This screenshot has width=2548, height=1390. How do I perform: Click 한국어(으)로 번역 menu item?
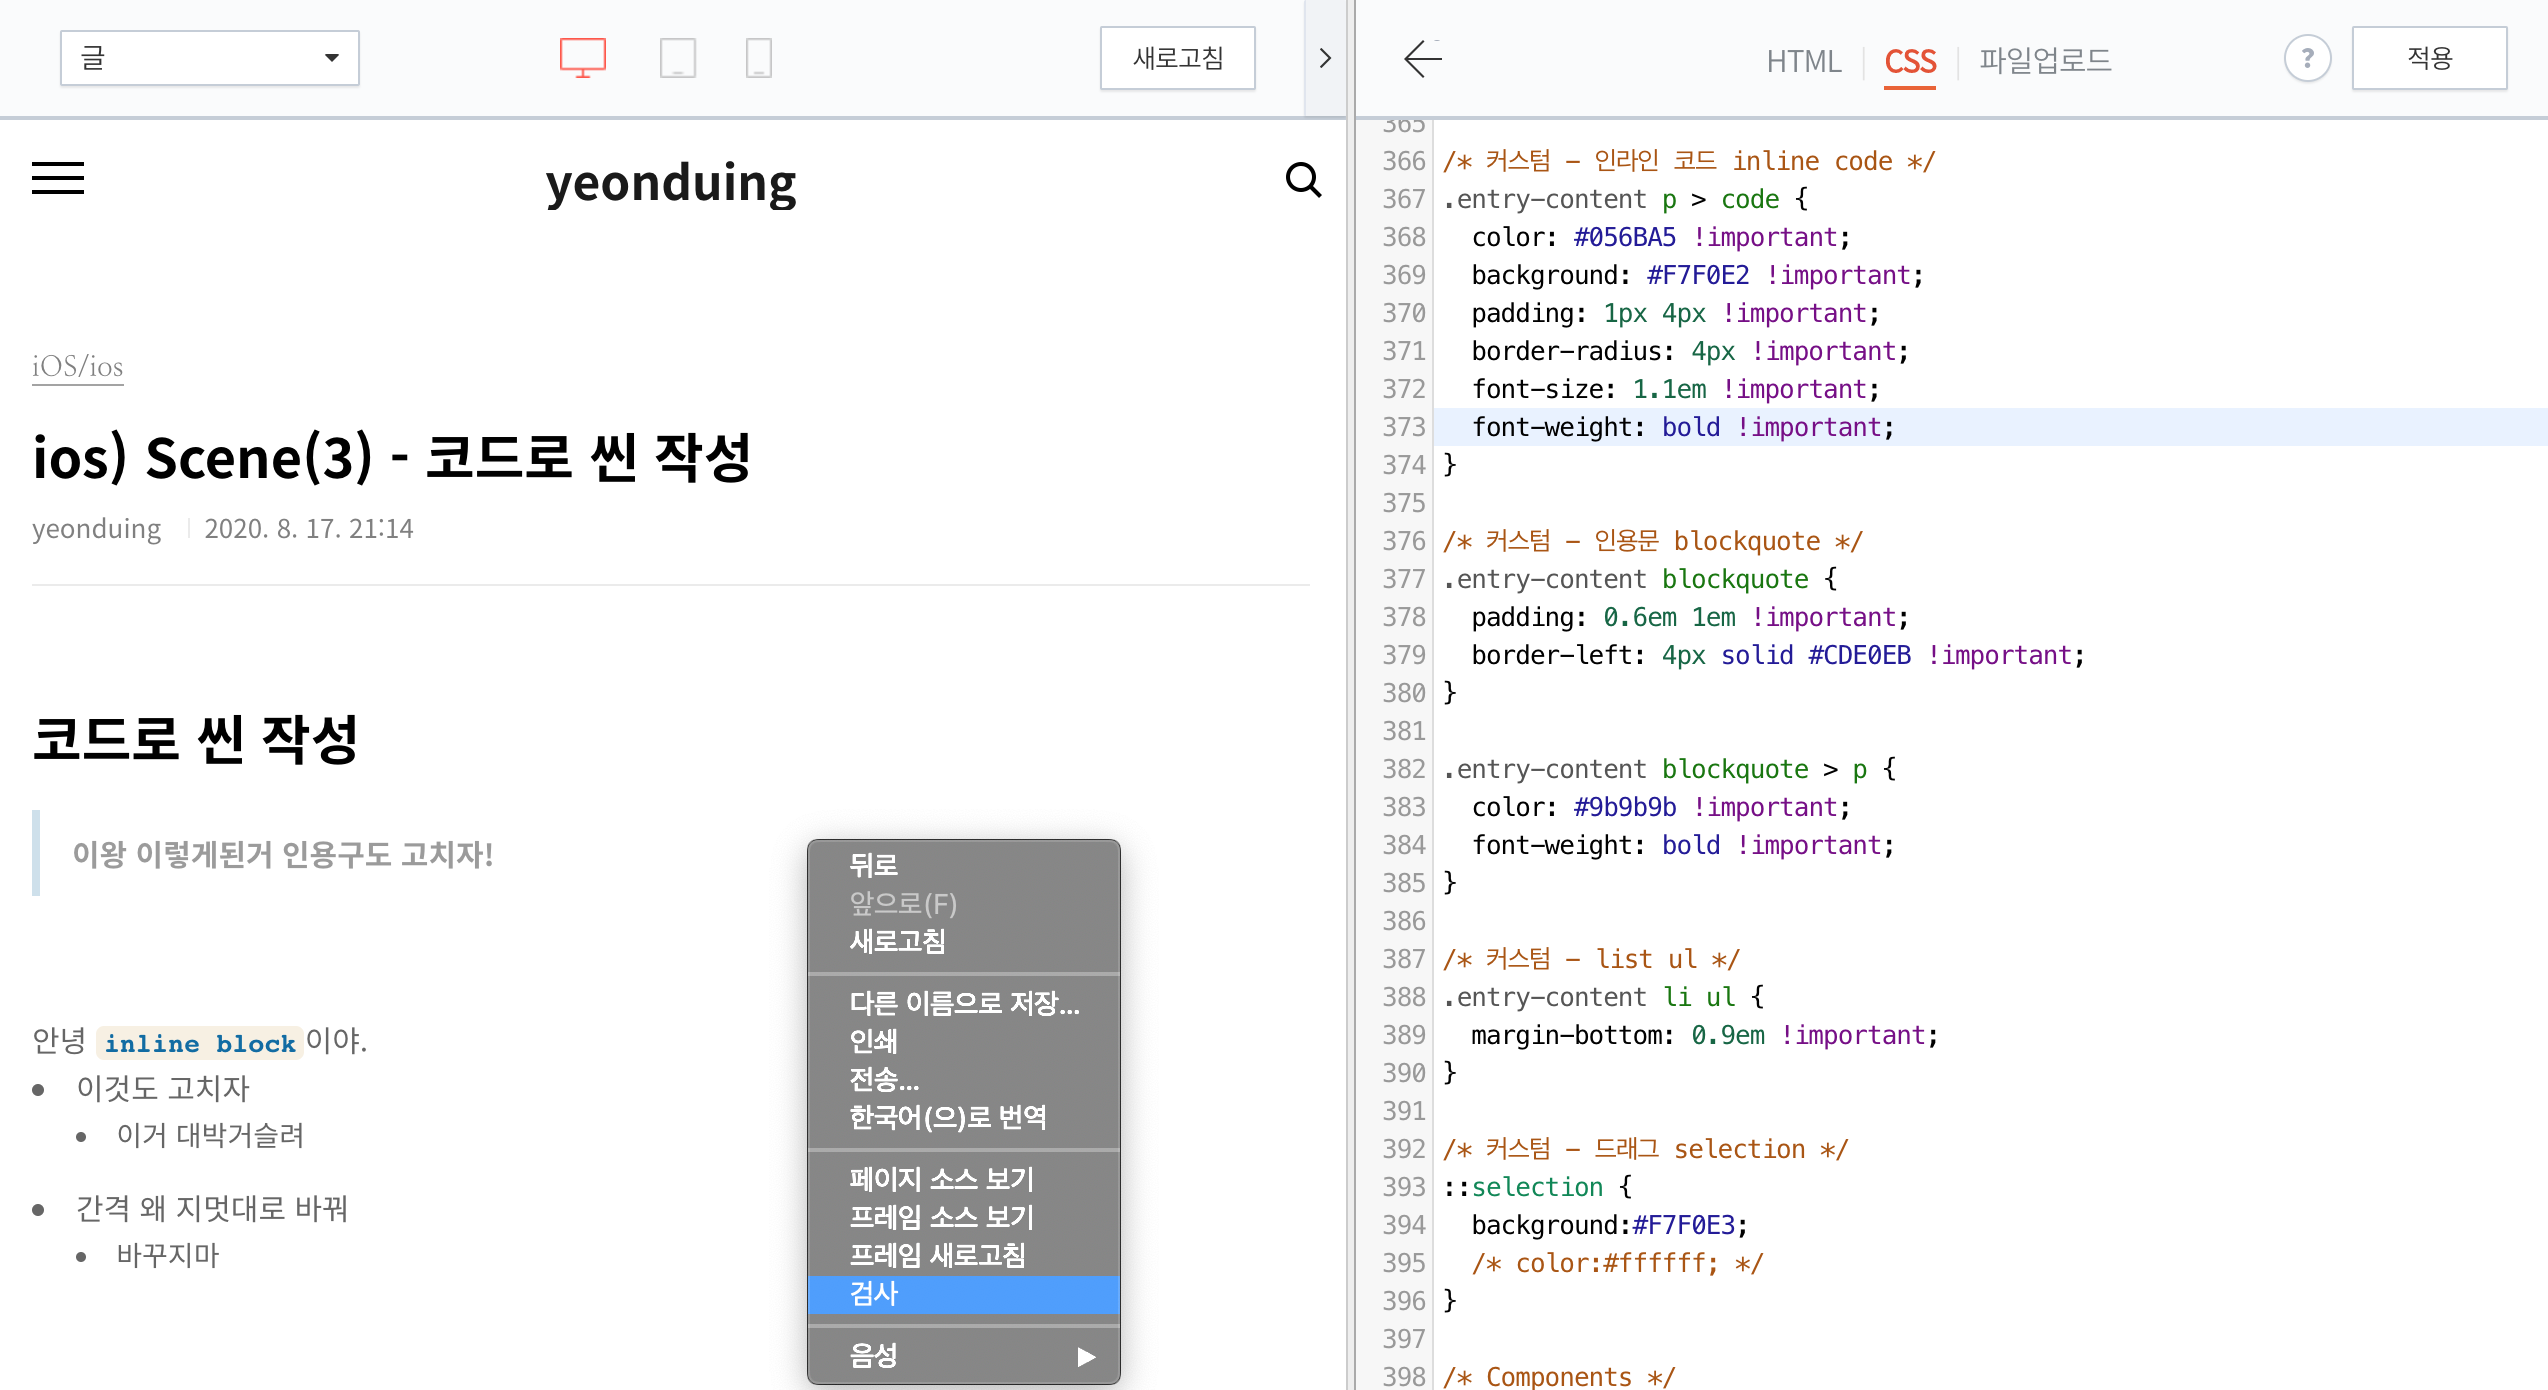pos(947,1117)
